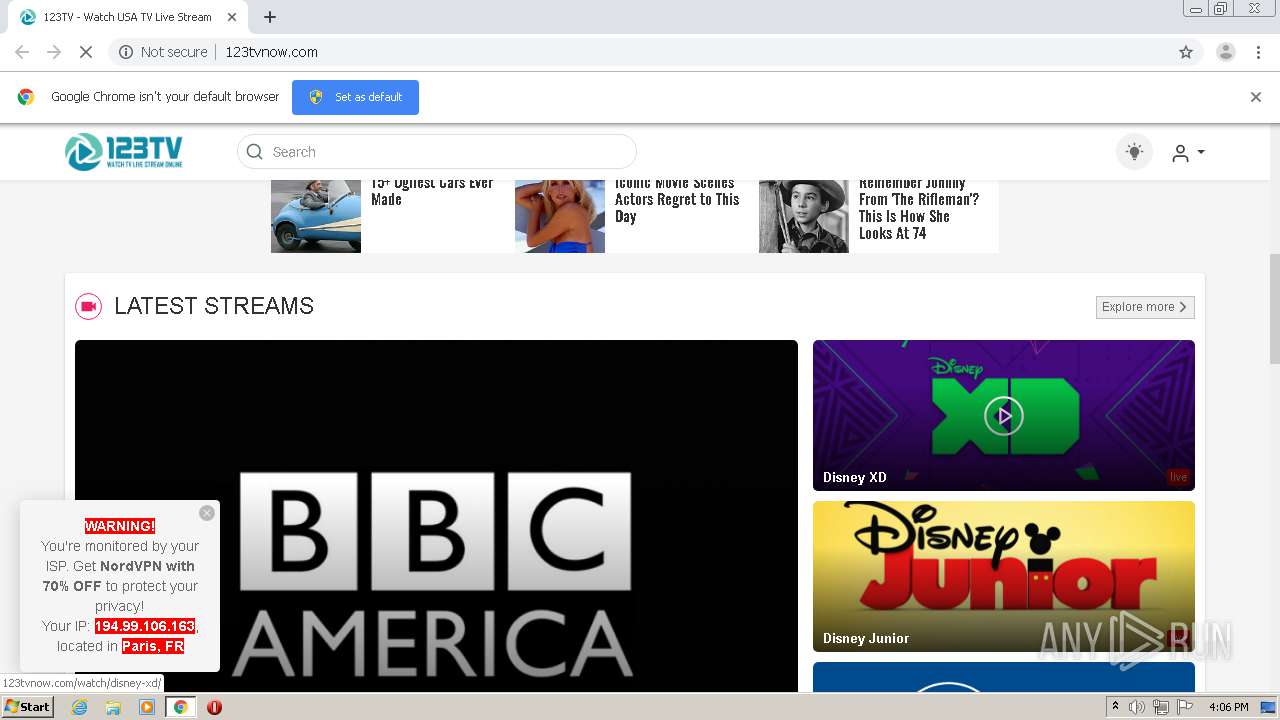Click the IP address 194.99.106.163
This screenshot has width=1280, height=720.
[x=145, y=626]
